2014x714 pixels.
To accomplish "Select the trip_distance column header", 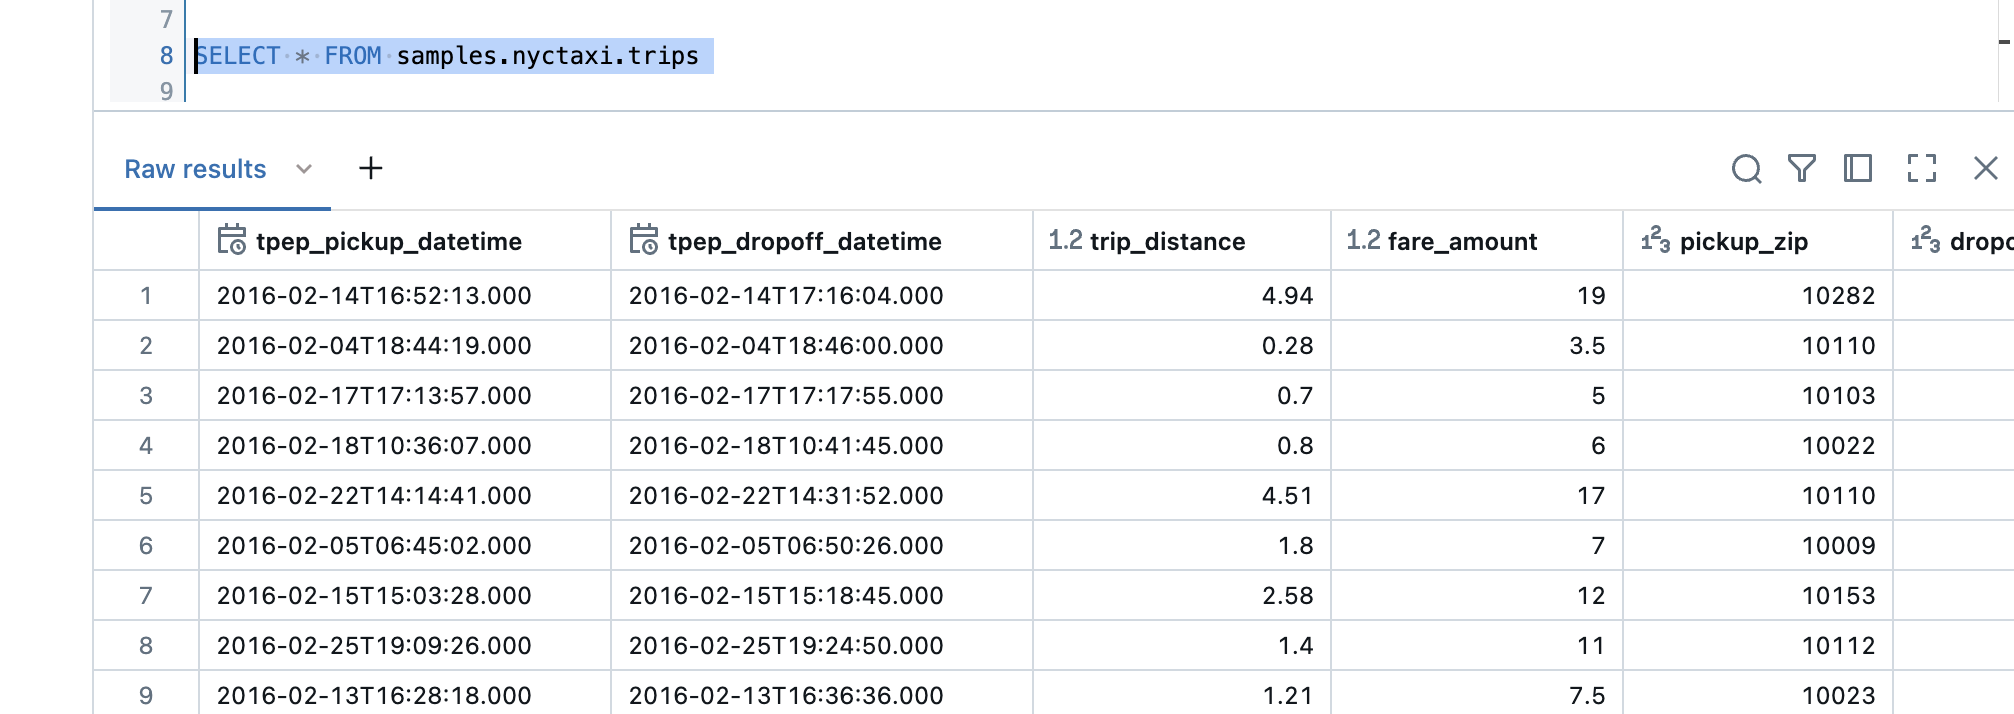I will (x=1167, y=241).
